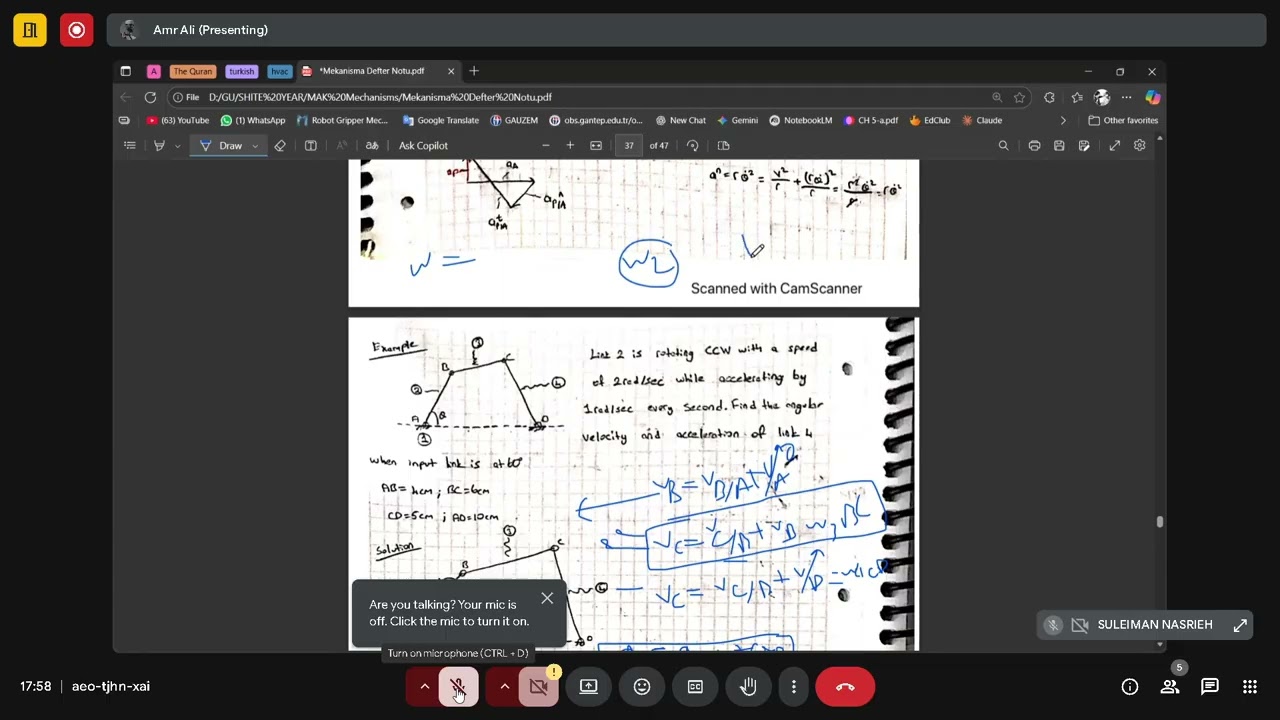
Task: Open meeting details info icon
Action: pyautogui.click(x=1130, y=687)
